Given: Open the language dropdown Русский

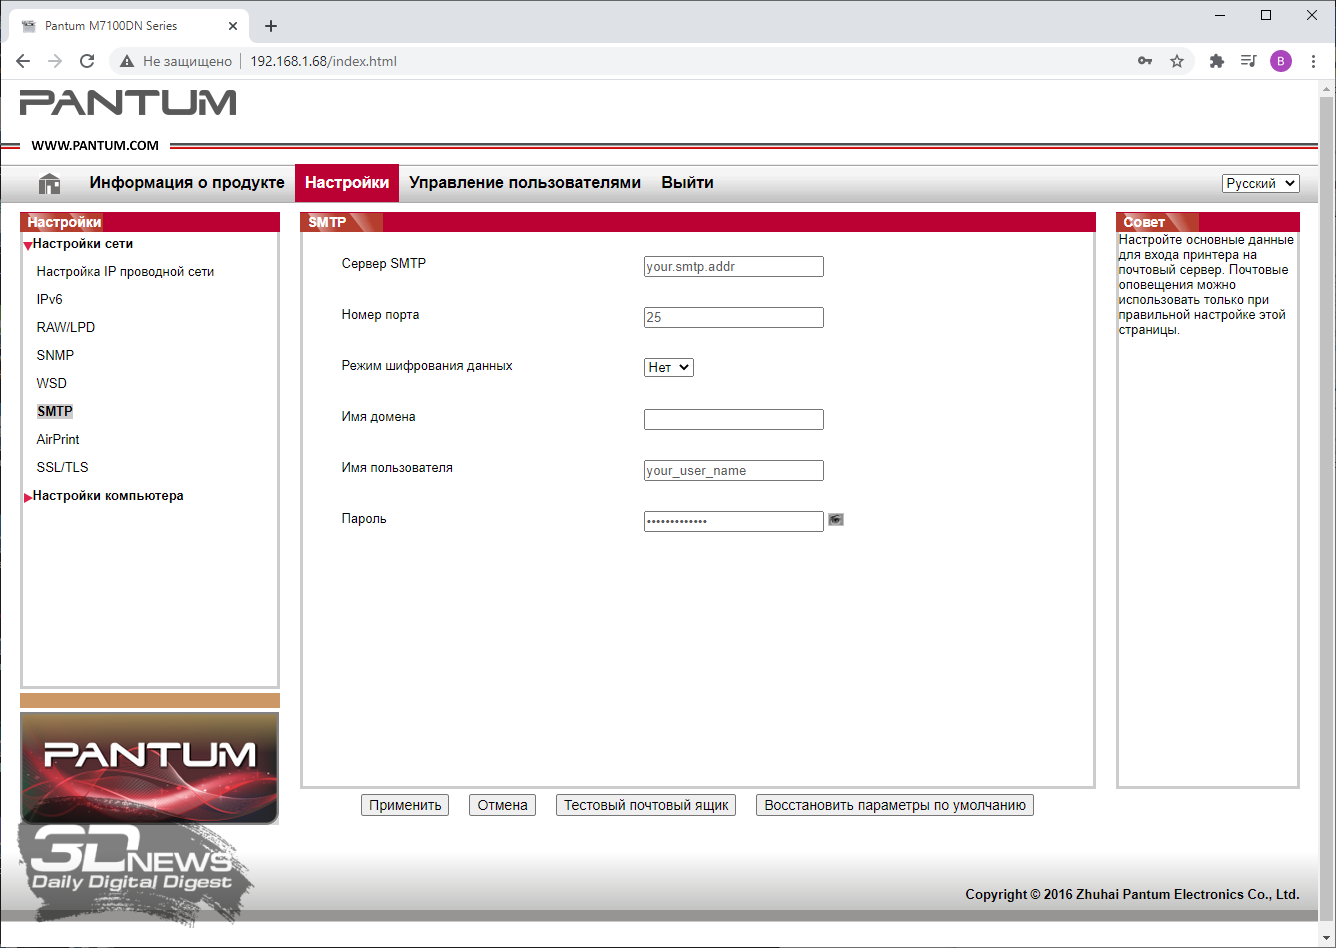Looking at the screenshot, I should click(x=1261, y=183).
